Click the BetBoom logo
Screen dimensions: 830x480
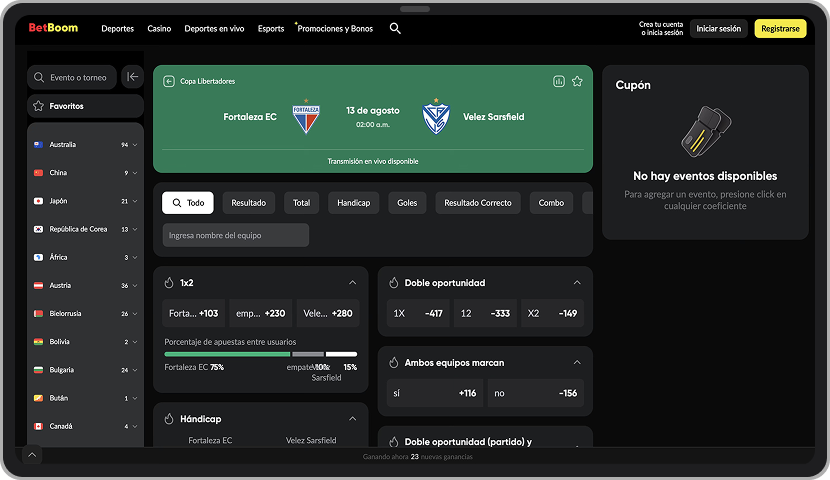click(53, 28)
